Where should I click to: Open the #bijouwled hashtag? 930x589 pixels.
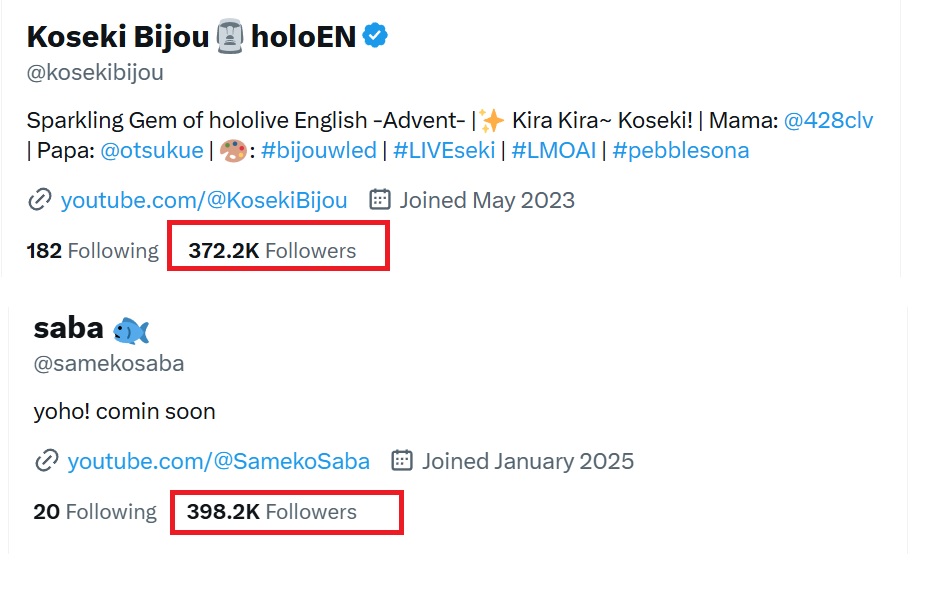coord(319,151)
